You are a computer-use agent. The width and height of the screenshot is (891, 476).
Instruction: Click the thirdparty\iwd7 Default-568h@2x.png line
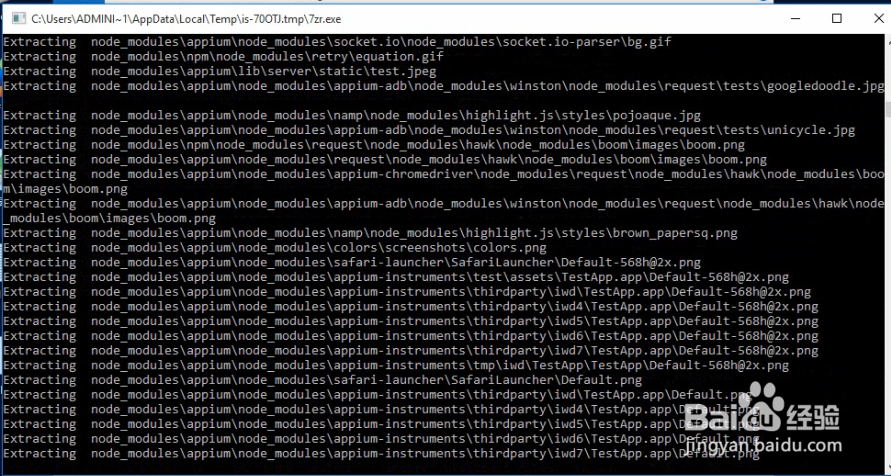[411, 350]
